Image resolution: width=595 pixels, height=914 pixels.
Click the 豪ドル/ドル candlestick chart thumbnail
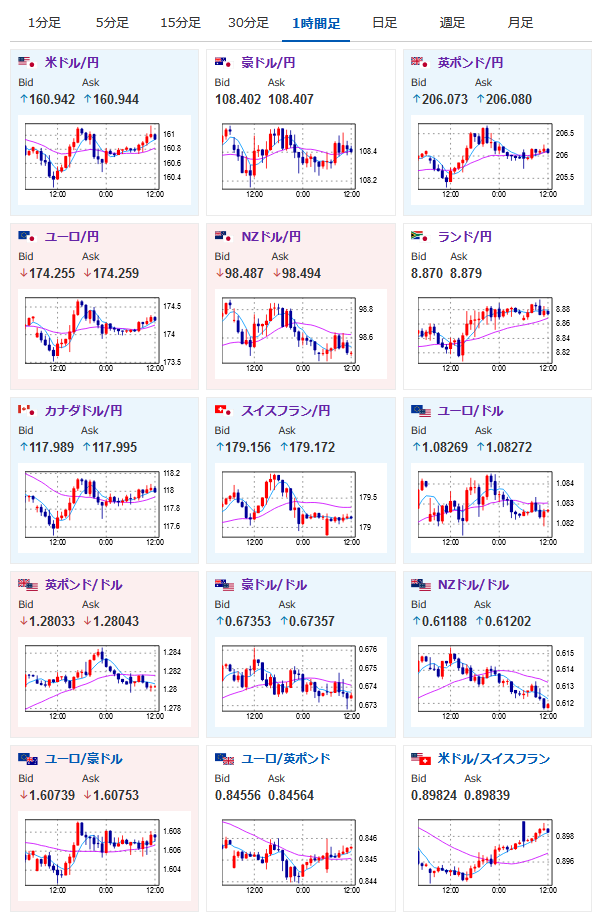tap(300, 683)
